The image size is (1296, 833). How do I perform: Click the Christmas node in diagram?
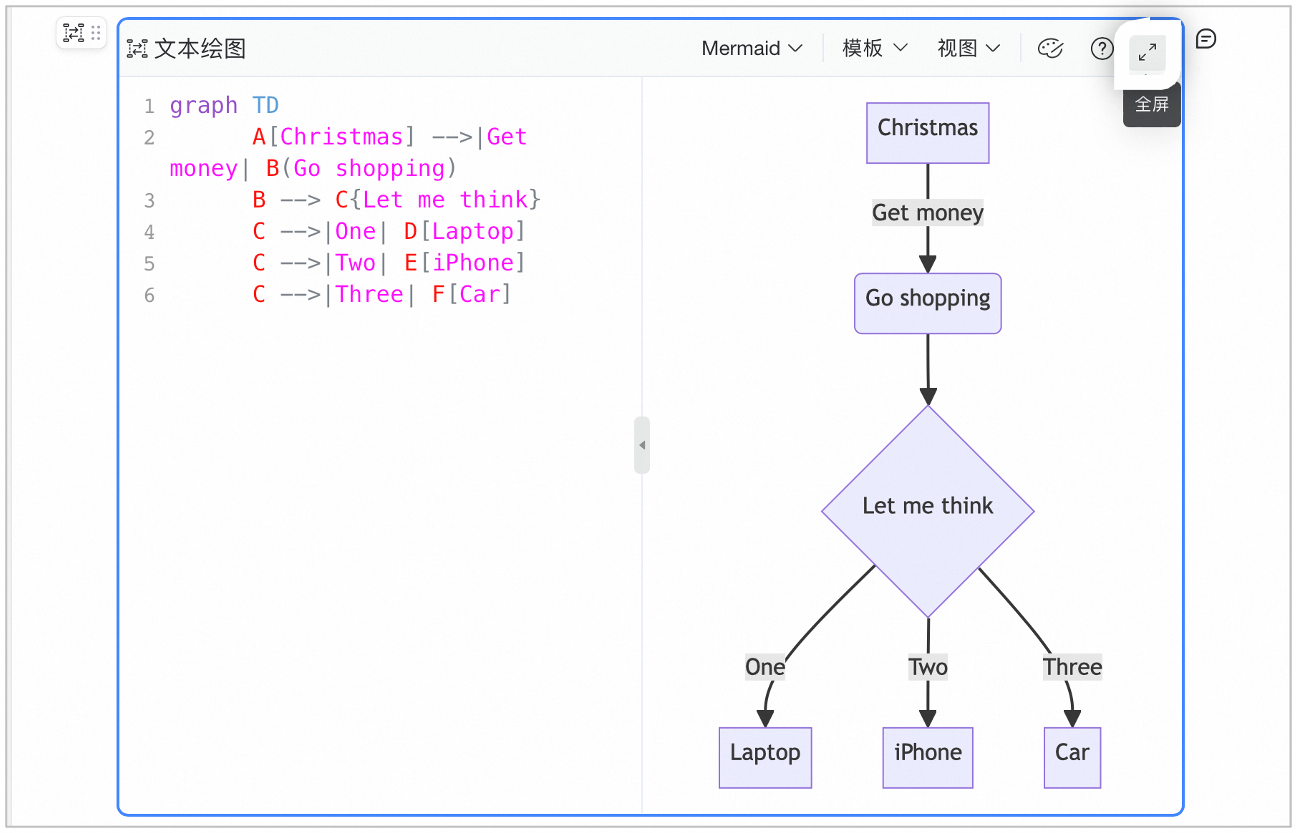[928, 133]
